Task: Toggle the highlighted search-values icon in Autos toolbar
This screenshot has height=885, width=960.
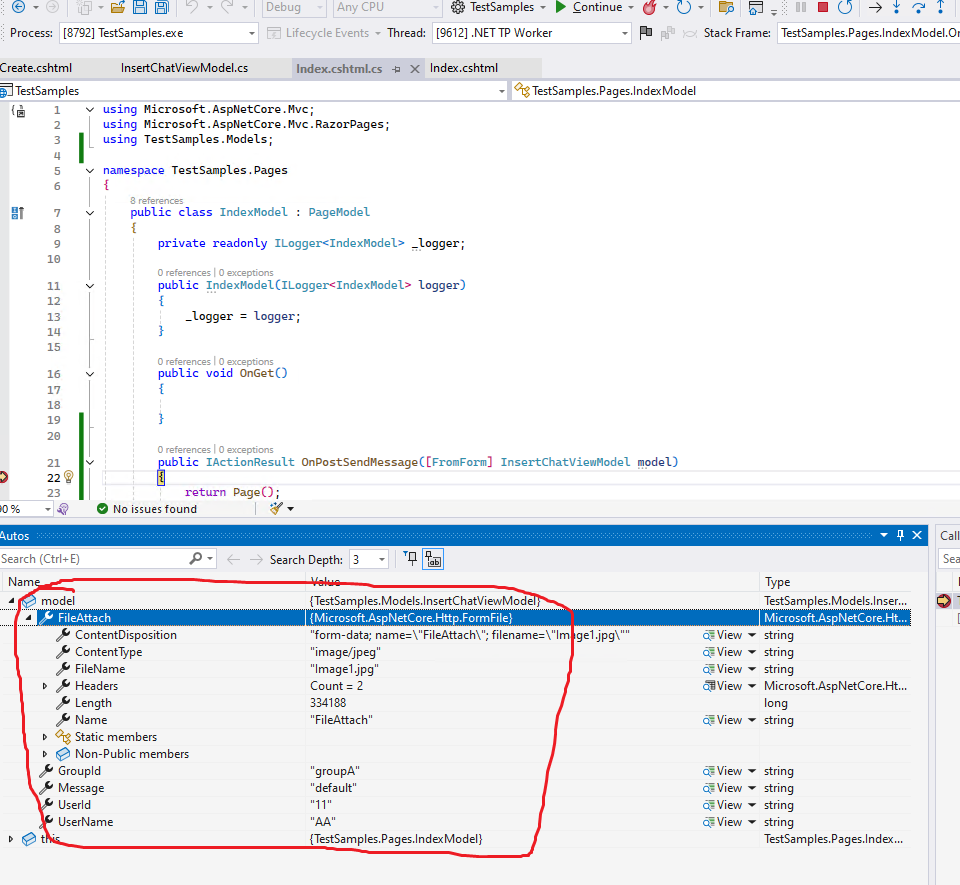Action: 433,559
